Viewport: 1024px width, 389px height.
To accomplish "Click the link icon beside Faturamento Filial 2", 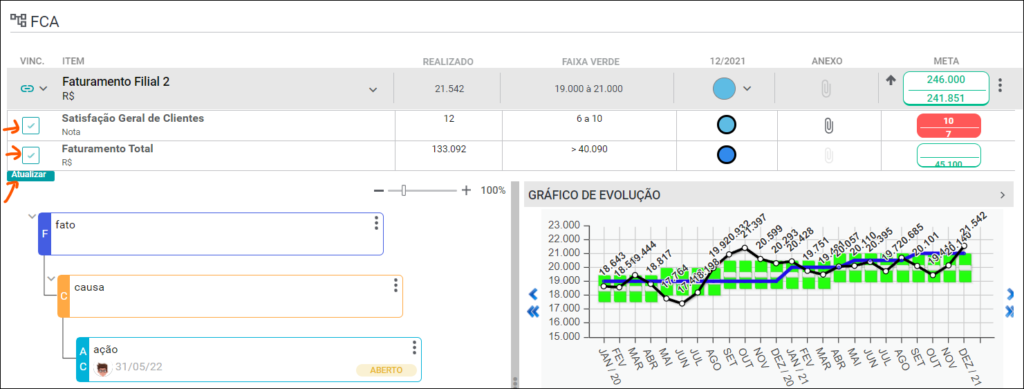I will pyautogui.click(x=27, y=89).
